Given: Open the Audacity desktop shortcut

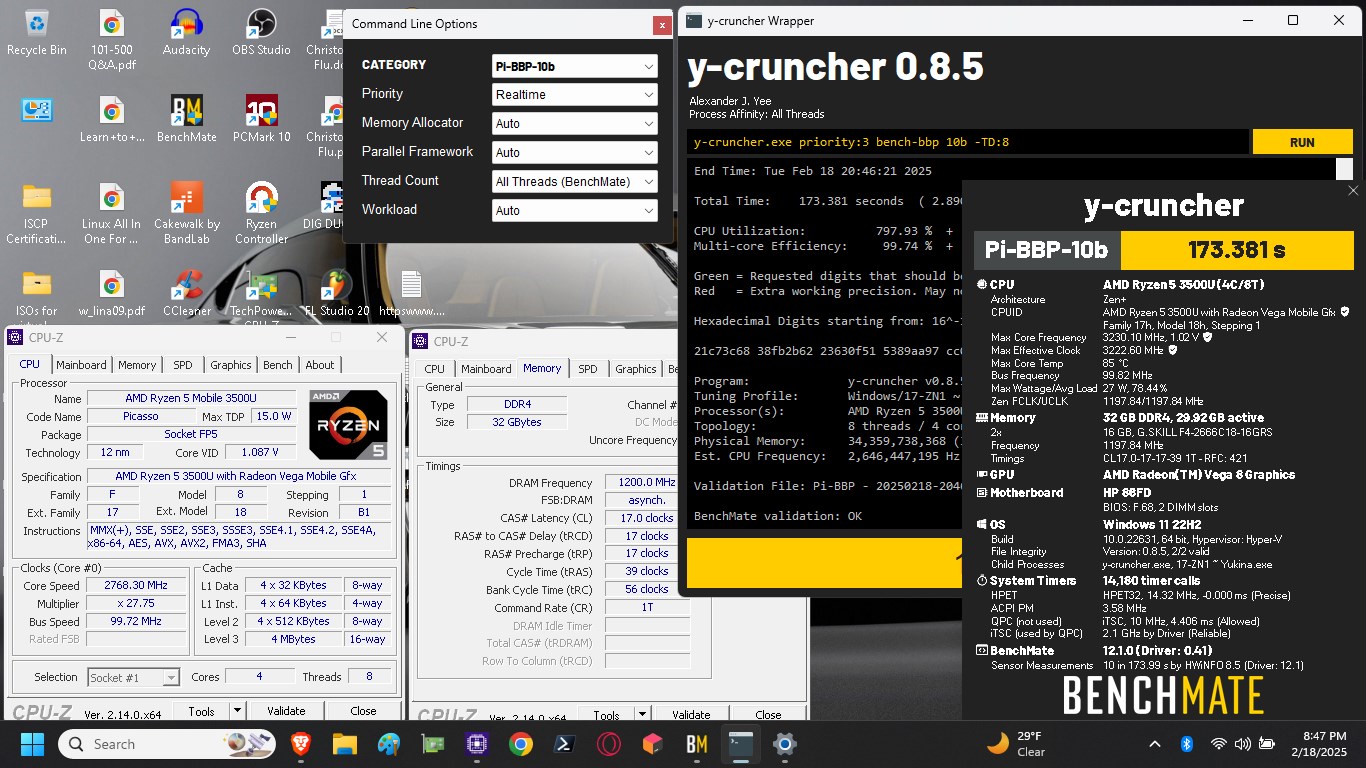Looking at the screenshot, I should point(186,33).
